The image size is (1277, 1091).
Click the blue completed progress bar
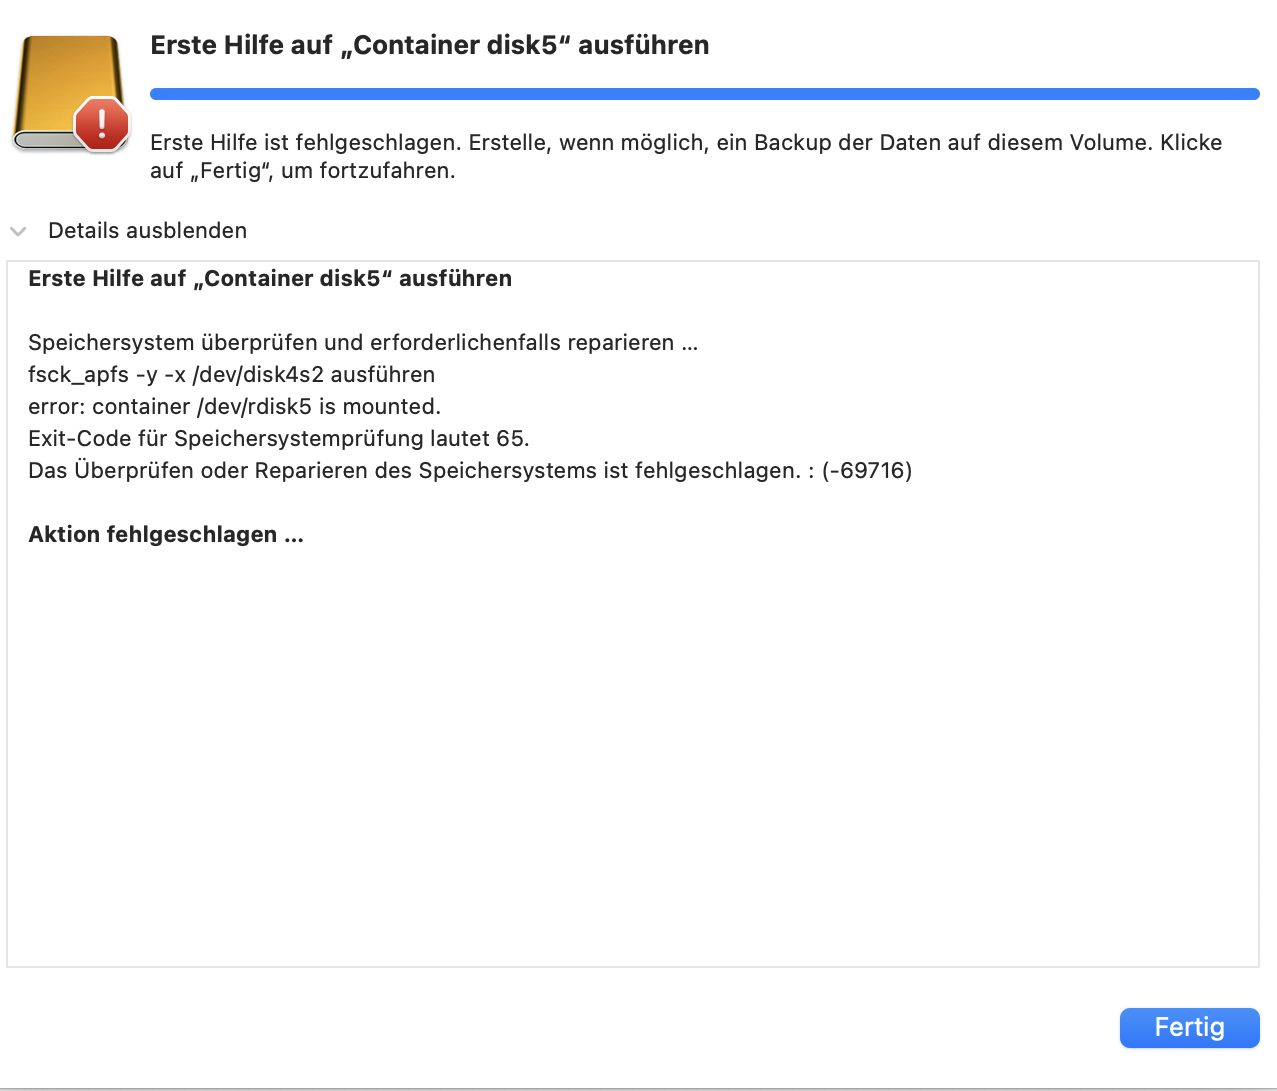pyautogui.click(x=704, y=94)
